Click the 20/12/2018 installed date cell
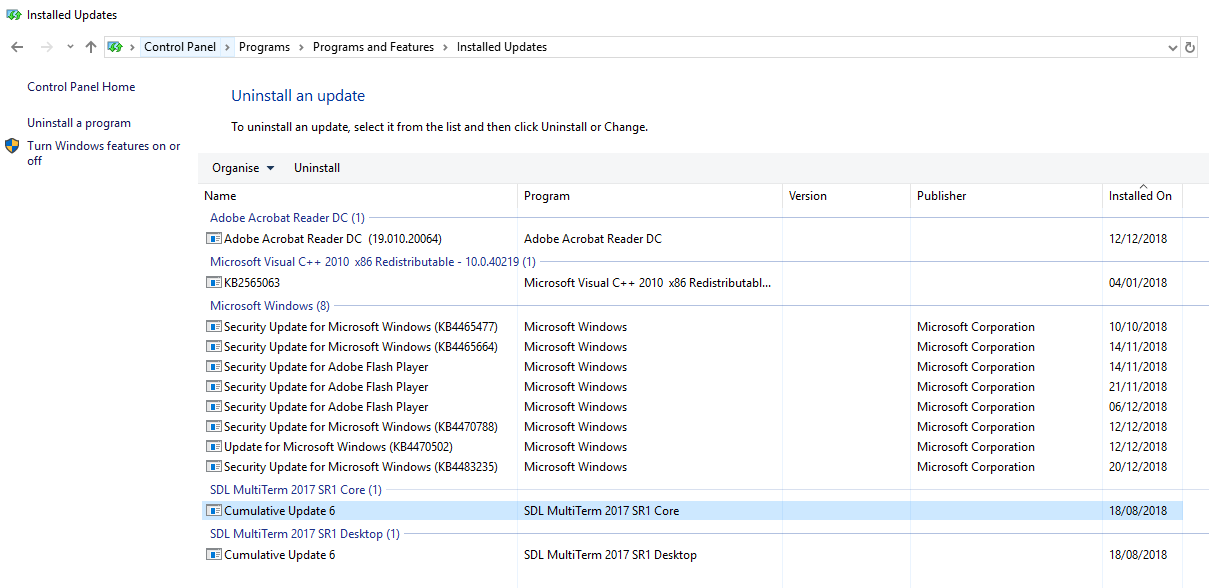Viewport: 1209px width, 588px height. [x=1138, y=467]
